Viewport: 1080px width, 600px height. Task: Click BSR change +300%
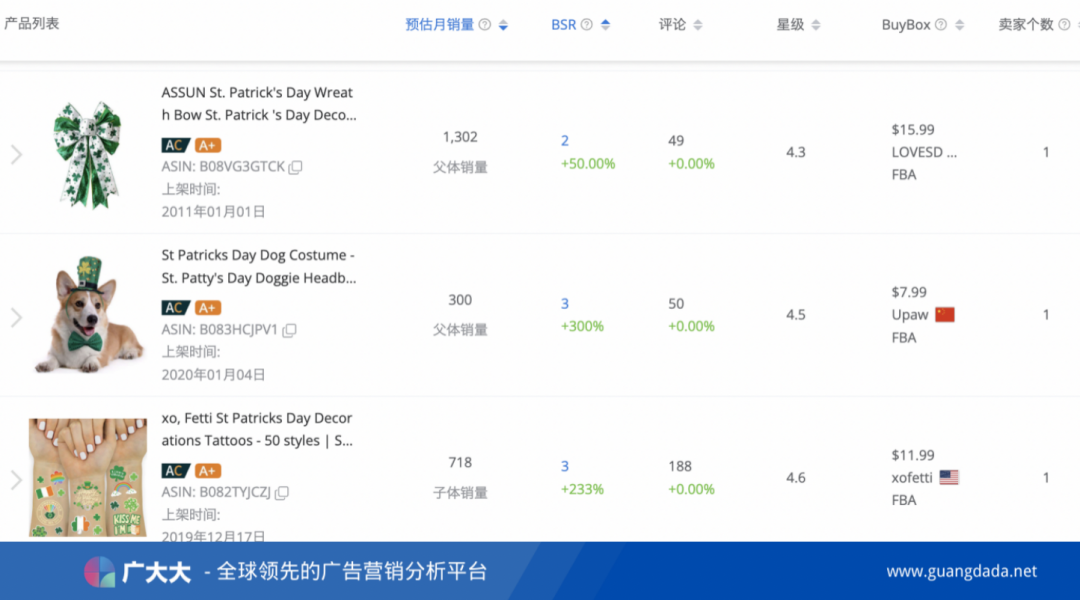click(582, 327)
